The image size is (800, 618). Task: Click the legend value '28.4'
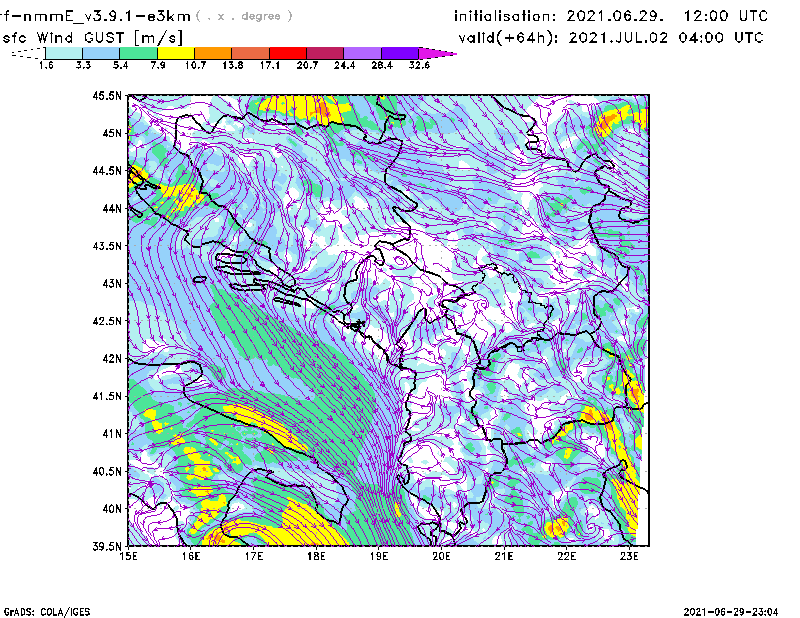(x=382, y=65)
